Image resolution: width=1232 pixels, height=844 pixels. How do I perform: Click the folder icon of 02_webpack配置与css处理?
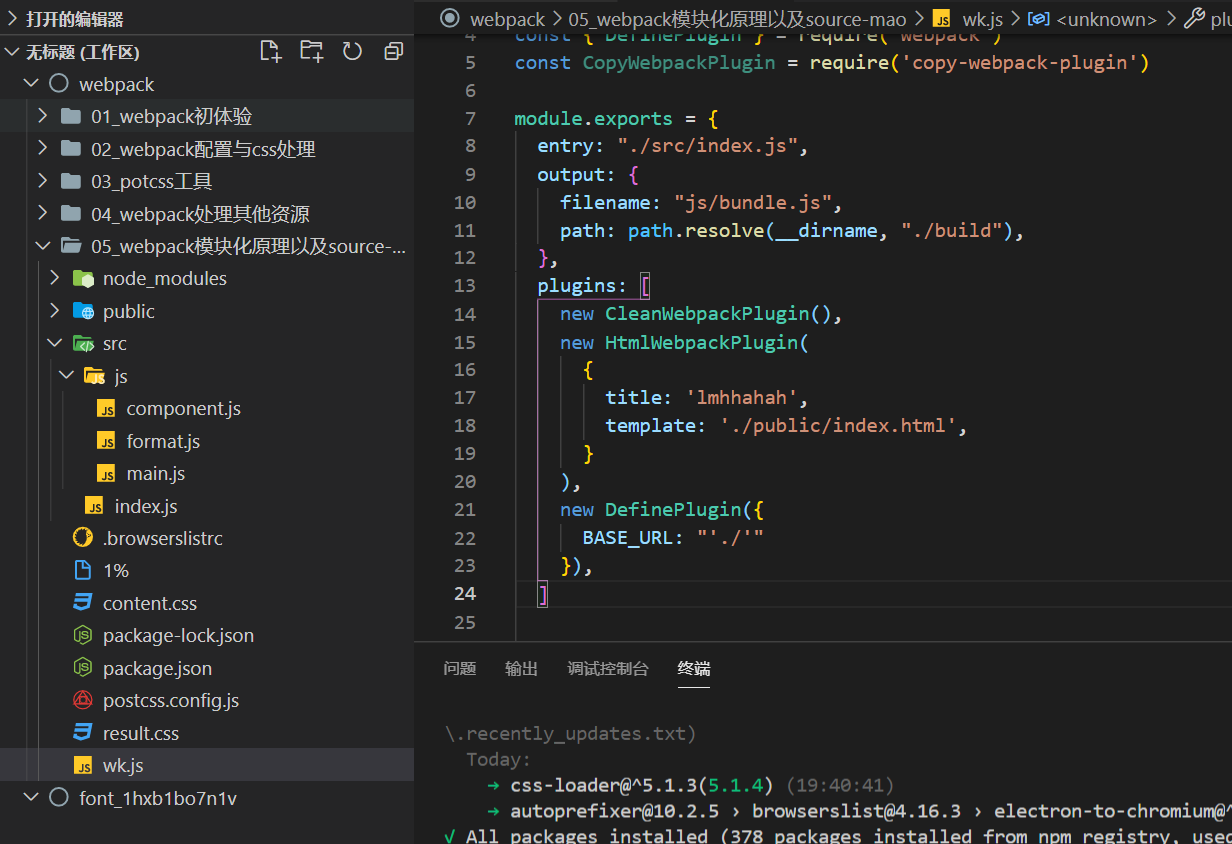pyautogui.click(x=71, y=149)
